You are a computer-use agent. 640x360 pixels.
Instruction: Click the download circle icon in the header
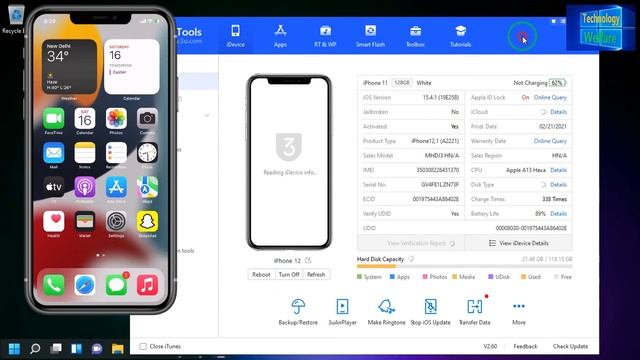(522, 37)
